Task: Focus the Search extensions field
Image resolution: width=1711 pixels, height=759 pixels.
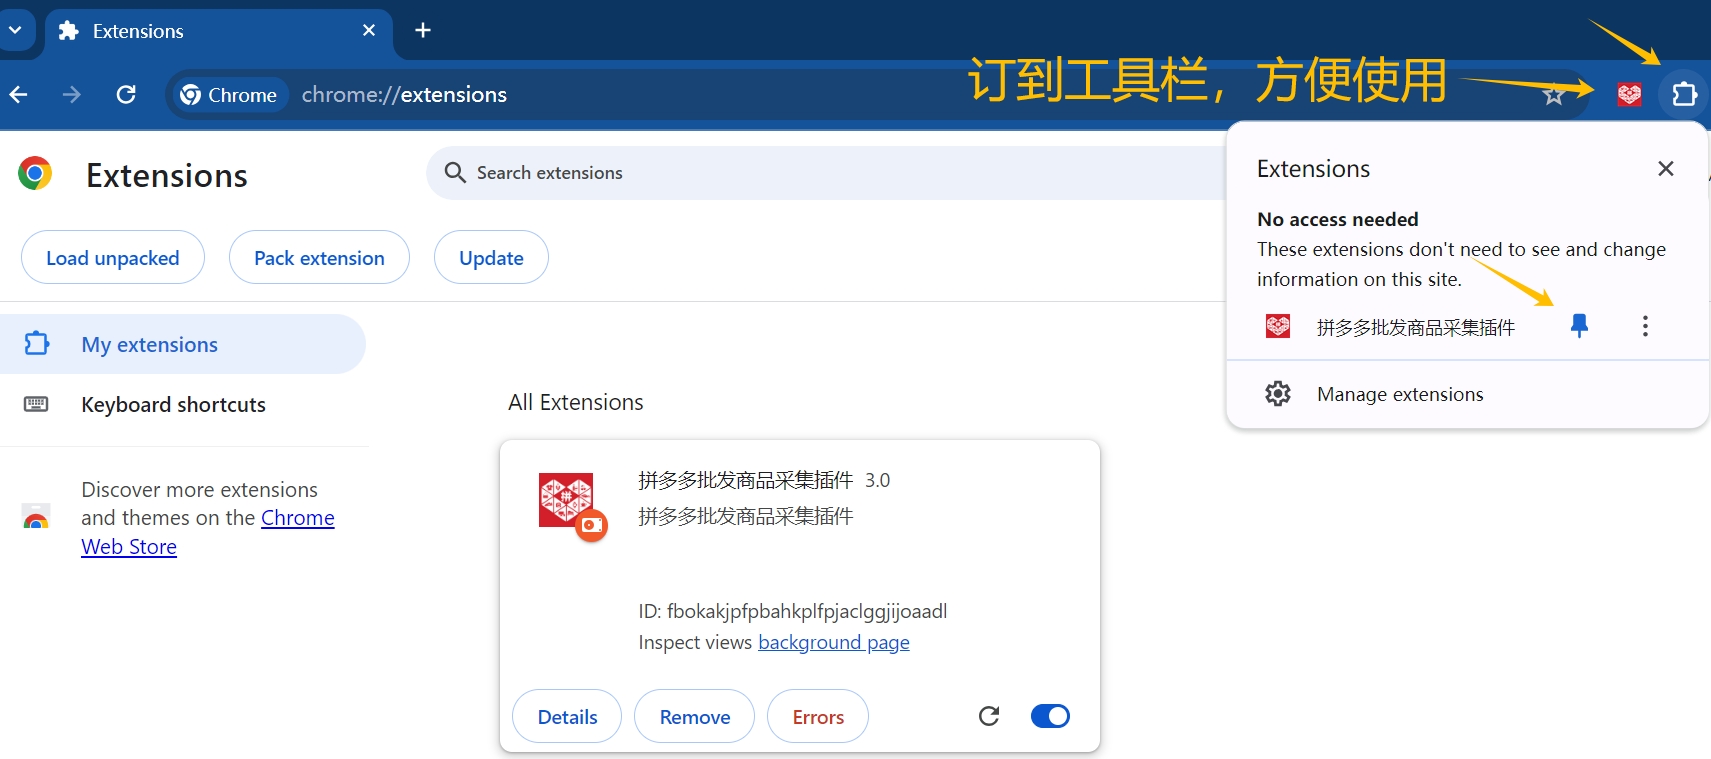Action: coord(827,172)
